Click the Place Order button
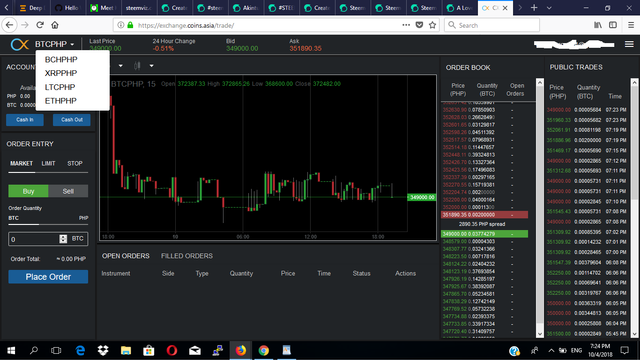This screenshot has height=361, width=640. (x=48, y=277)
